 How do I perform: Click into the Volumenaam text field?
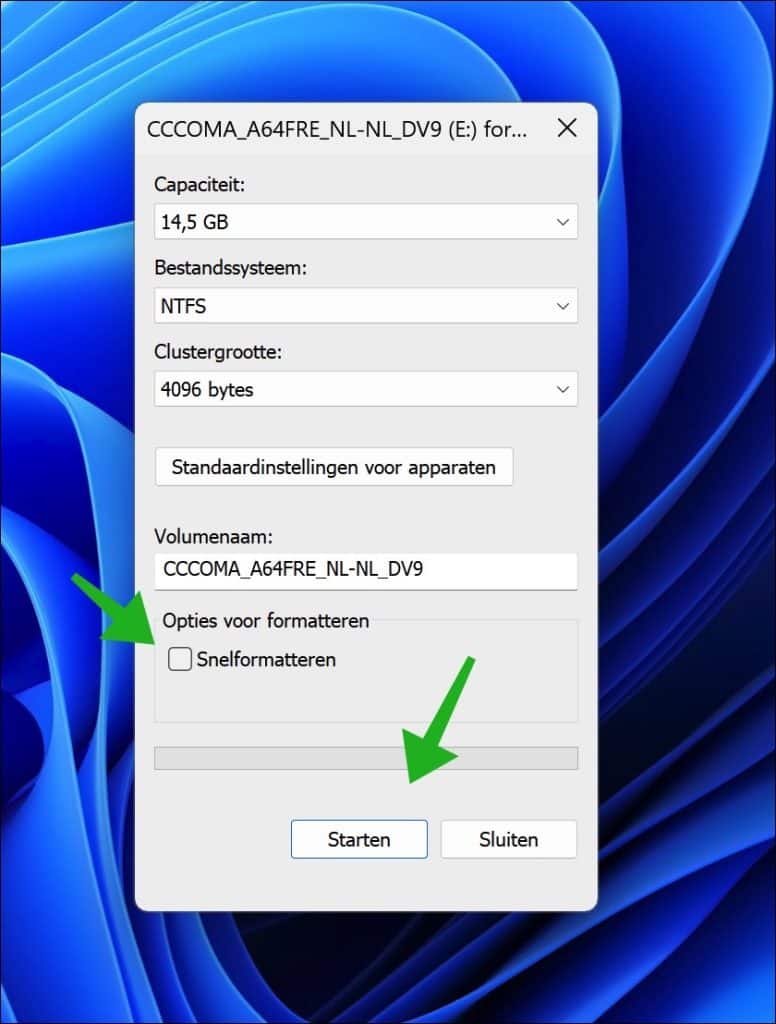coord(366,569)
